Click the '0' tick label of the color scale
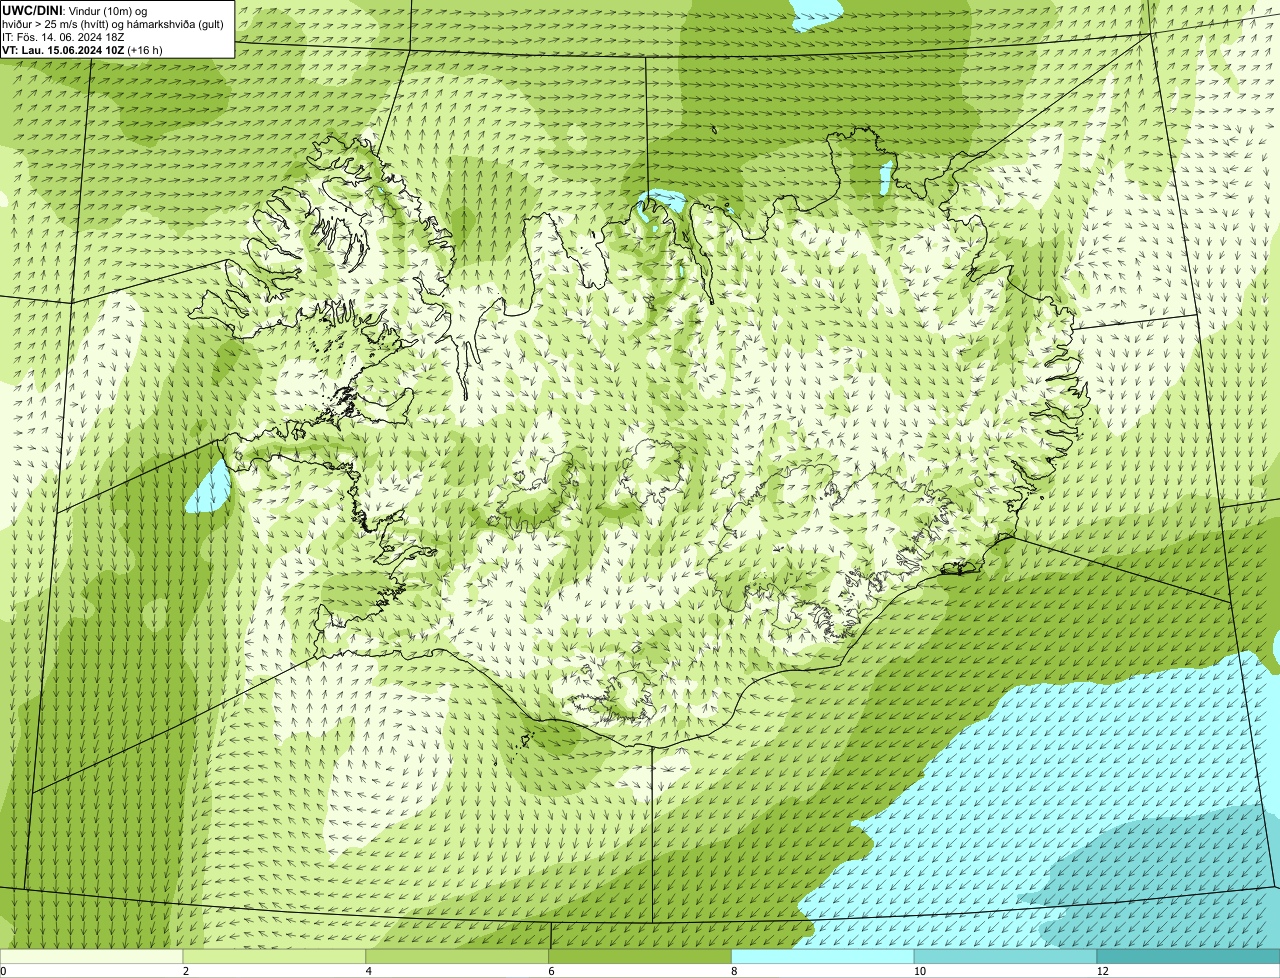 (3, 971)
